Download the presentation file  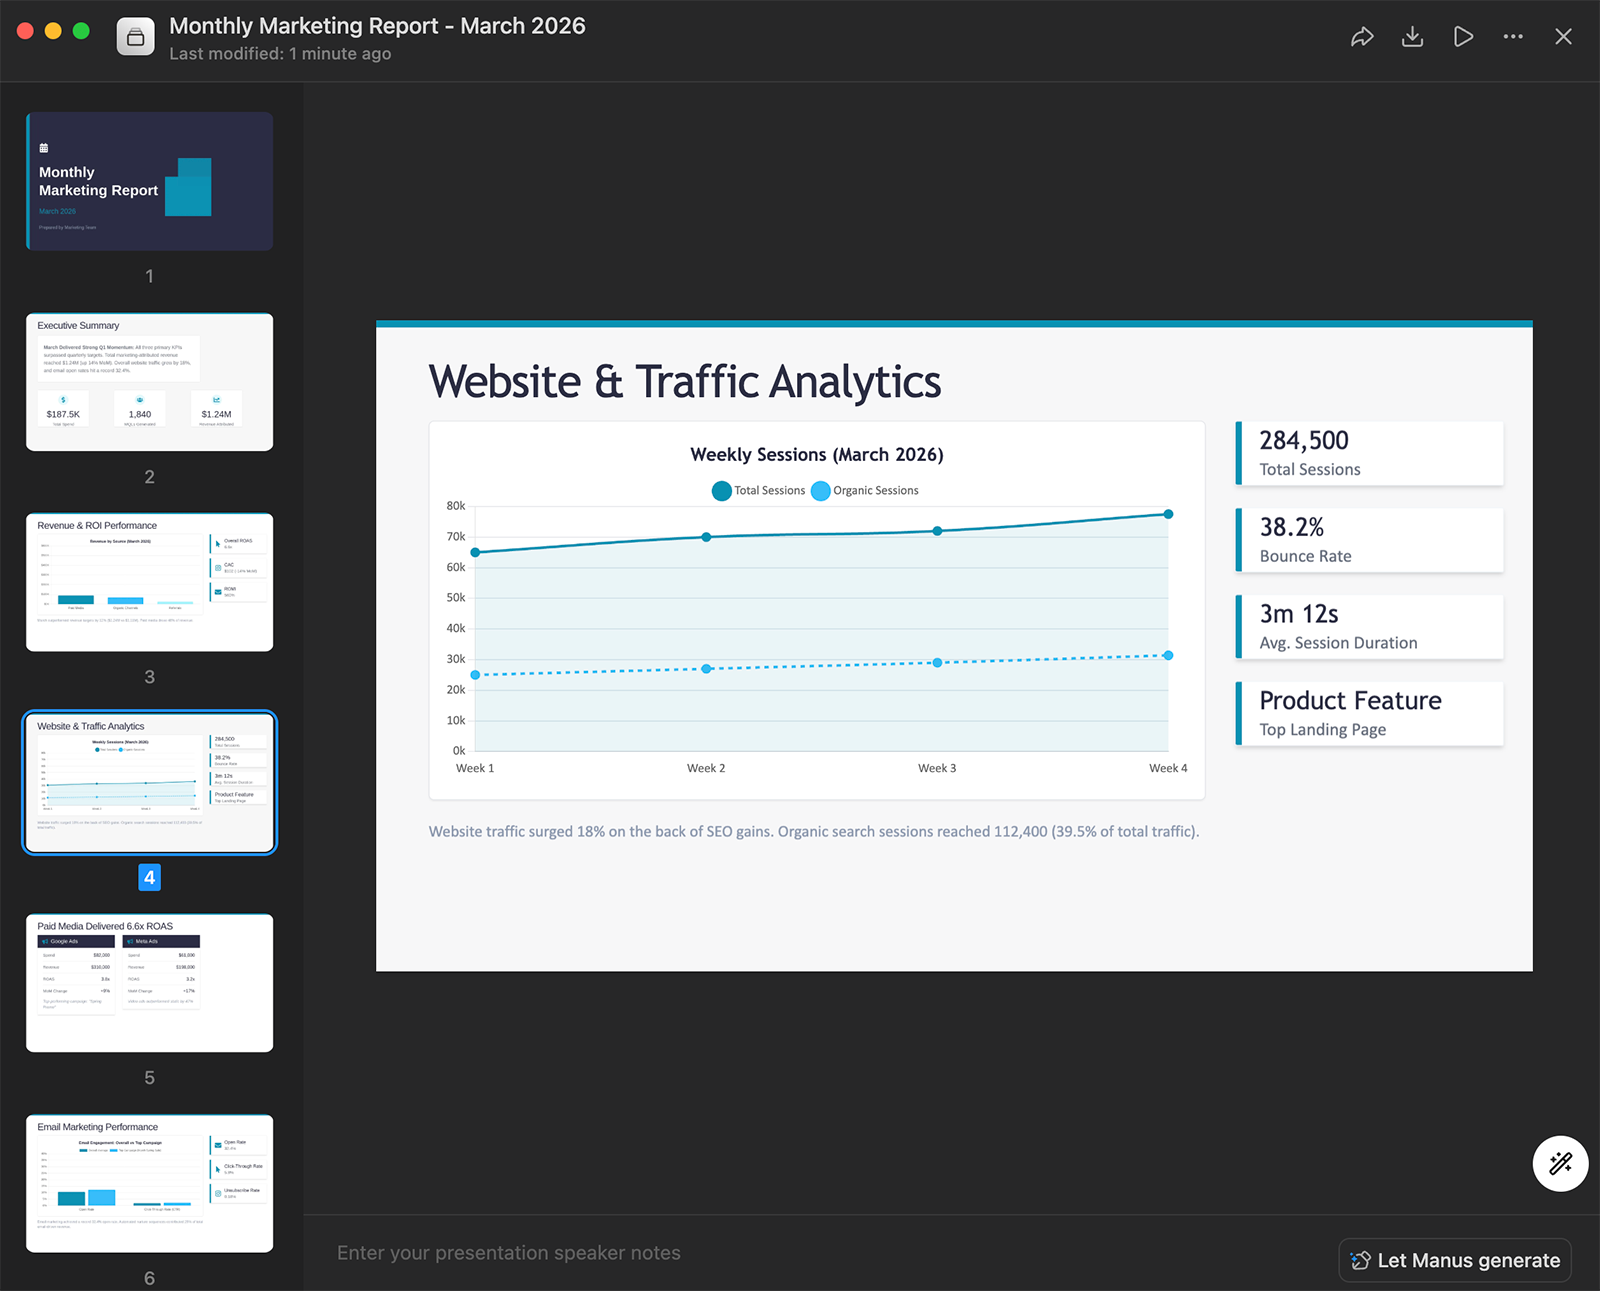[x=1412, y=37]
